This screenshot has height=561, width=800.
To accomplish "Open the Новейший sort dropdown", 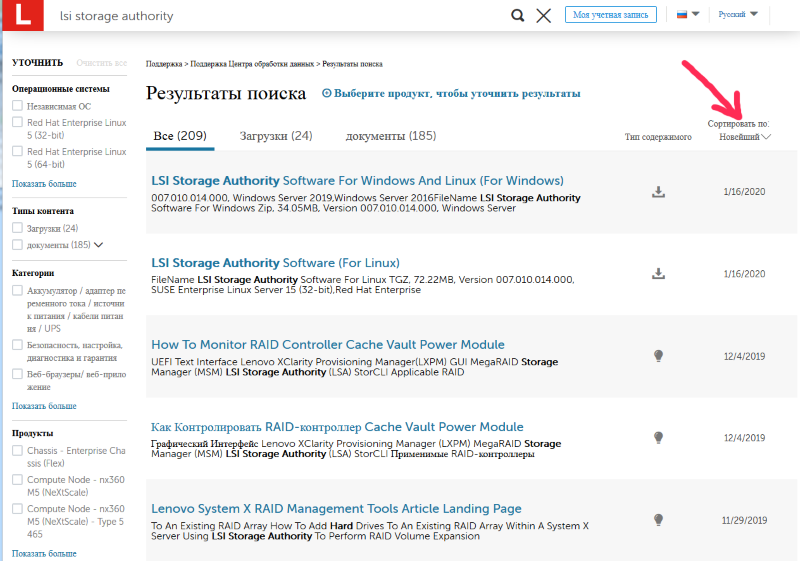I will pos(744,137).
